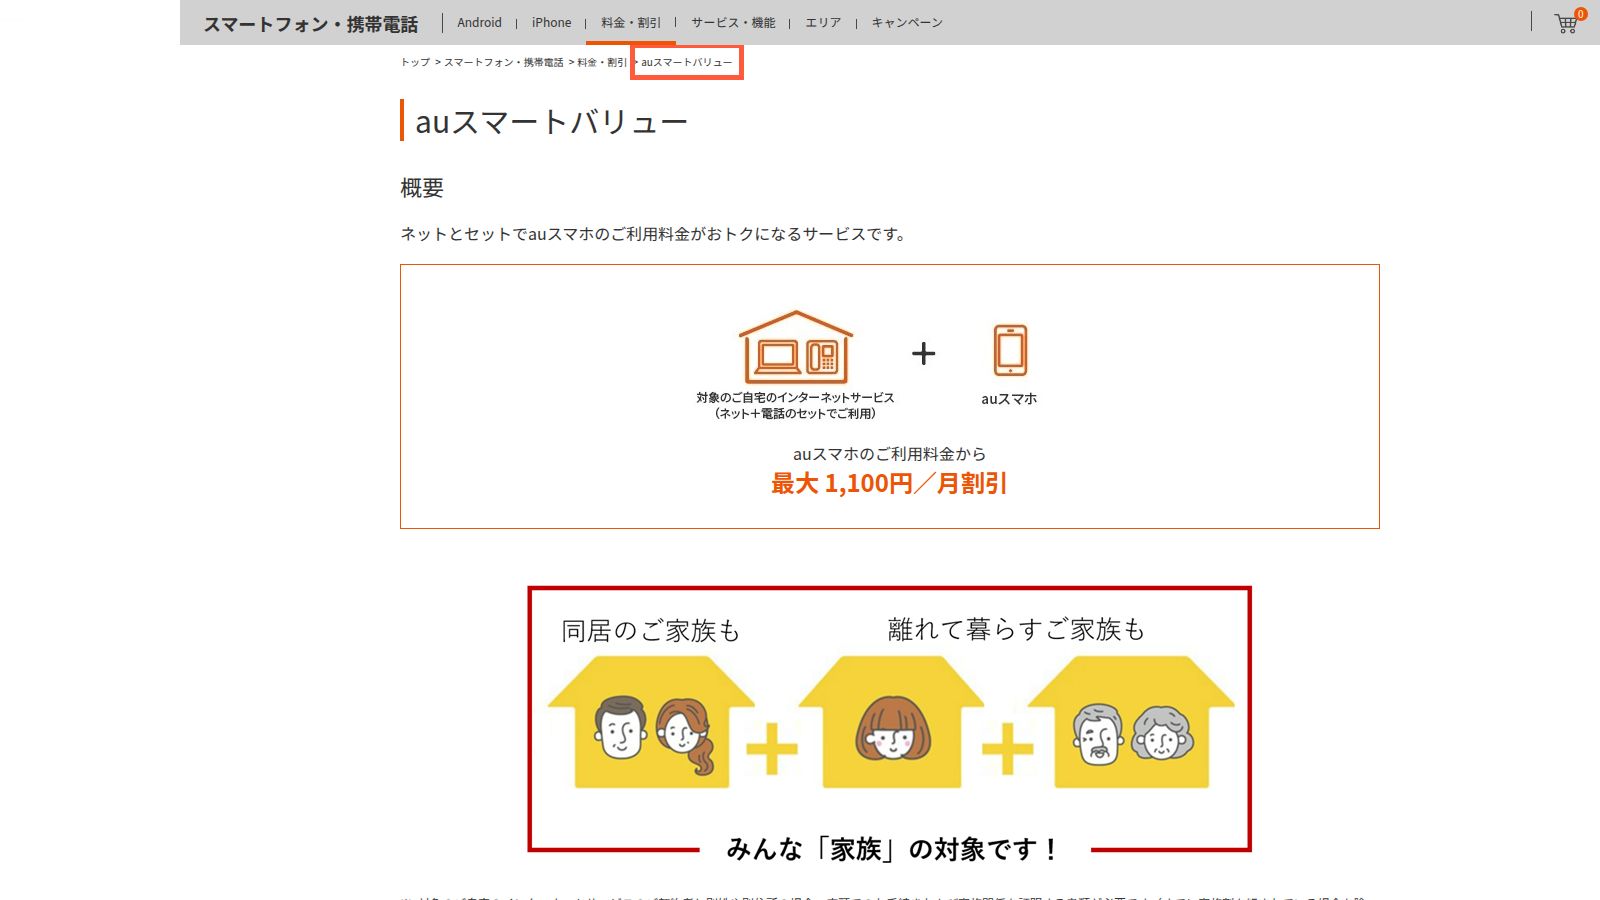Click auスマートバリュー breadcrumb item

(x=687, y=62)
